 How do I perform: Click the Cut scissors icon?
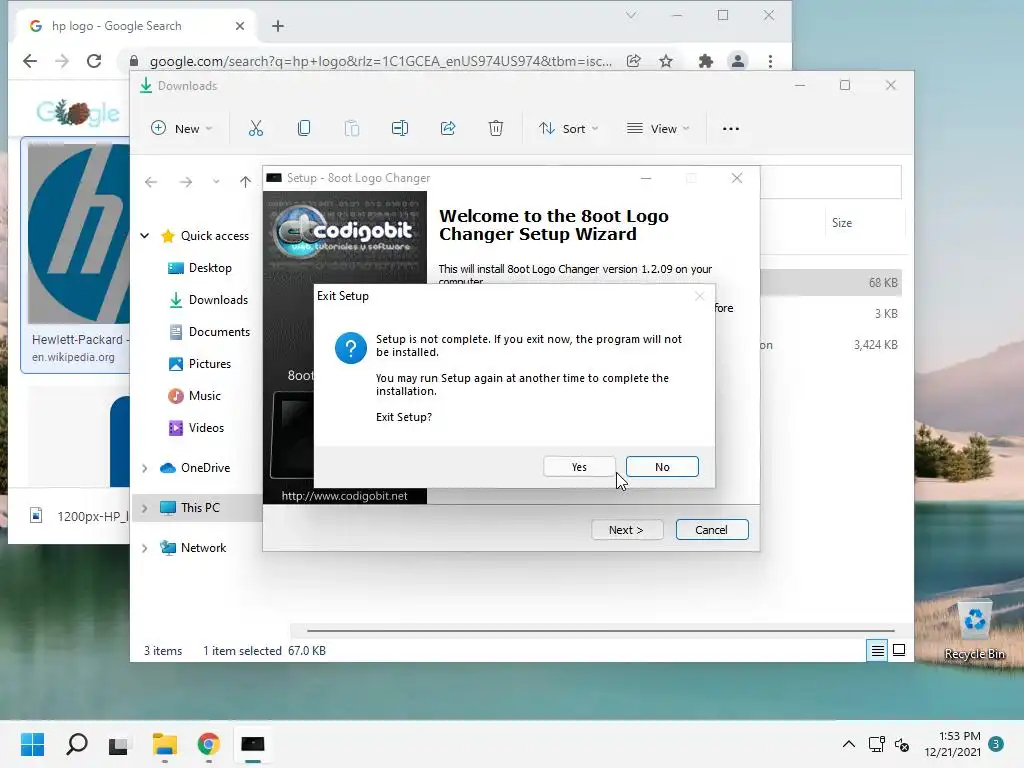[256, 129]
